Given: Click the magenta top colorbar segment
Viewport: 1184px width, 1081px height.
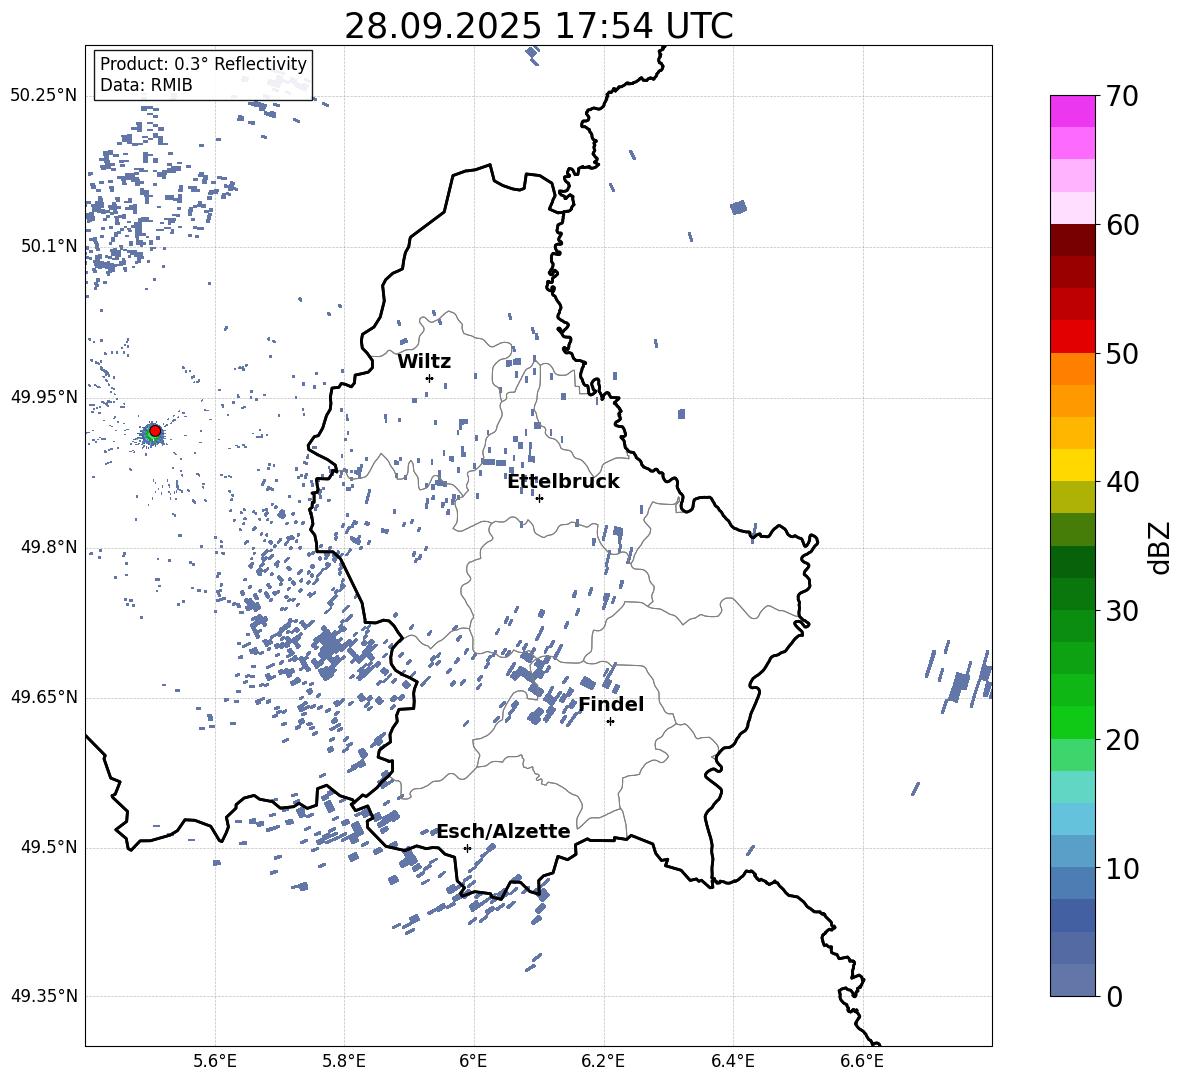Looking at the screenshot, I should coord(1072,111).
